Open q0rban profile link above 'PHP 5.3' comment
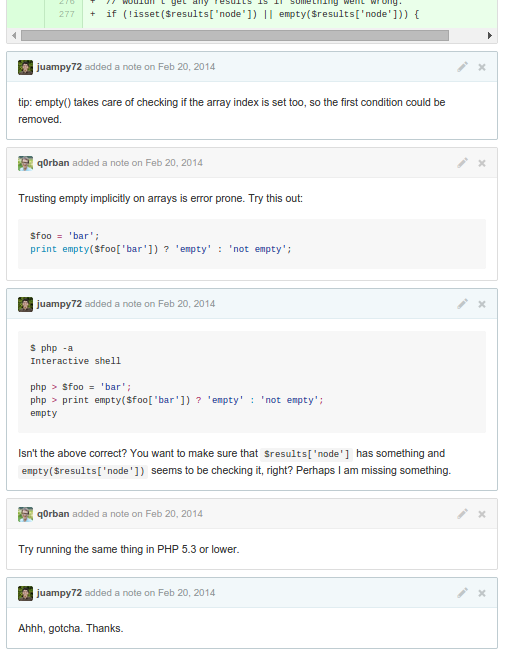 click(53, 514)
